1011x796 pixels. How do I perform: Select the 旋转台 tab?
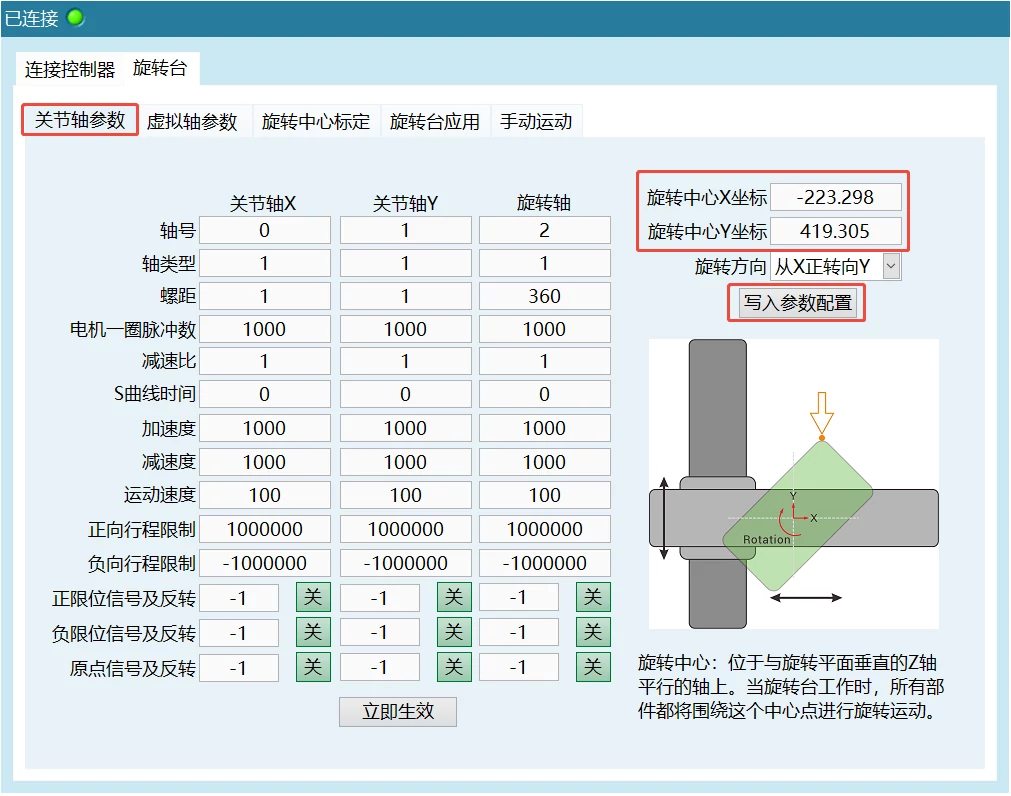click(160, 68)
